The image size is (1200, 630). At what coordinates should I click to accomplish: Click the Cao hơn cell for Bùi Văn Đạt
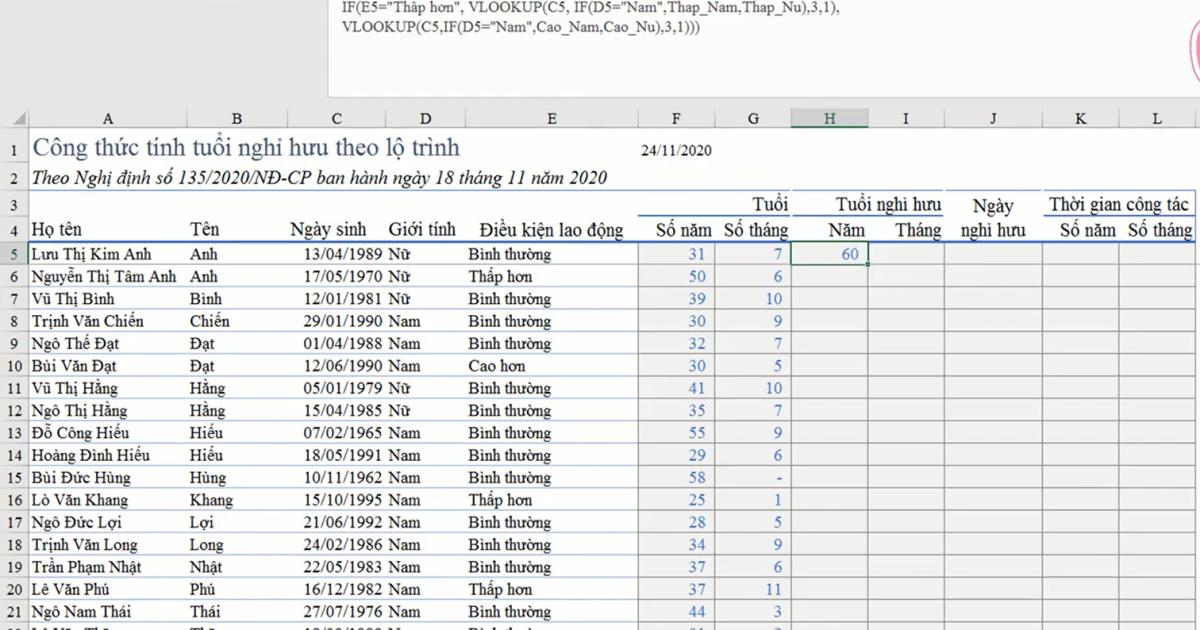[497, 366]
